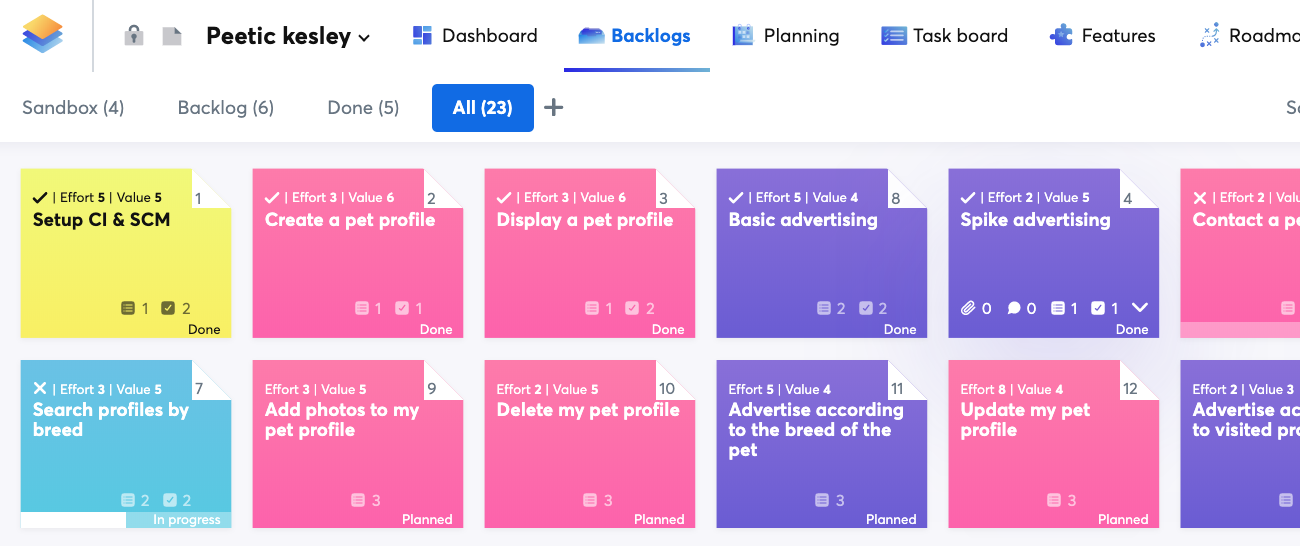Open the Backlog (6) tab
The height and width of the screenshot is (546, 1300).
click(226, 107)
